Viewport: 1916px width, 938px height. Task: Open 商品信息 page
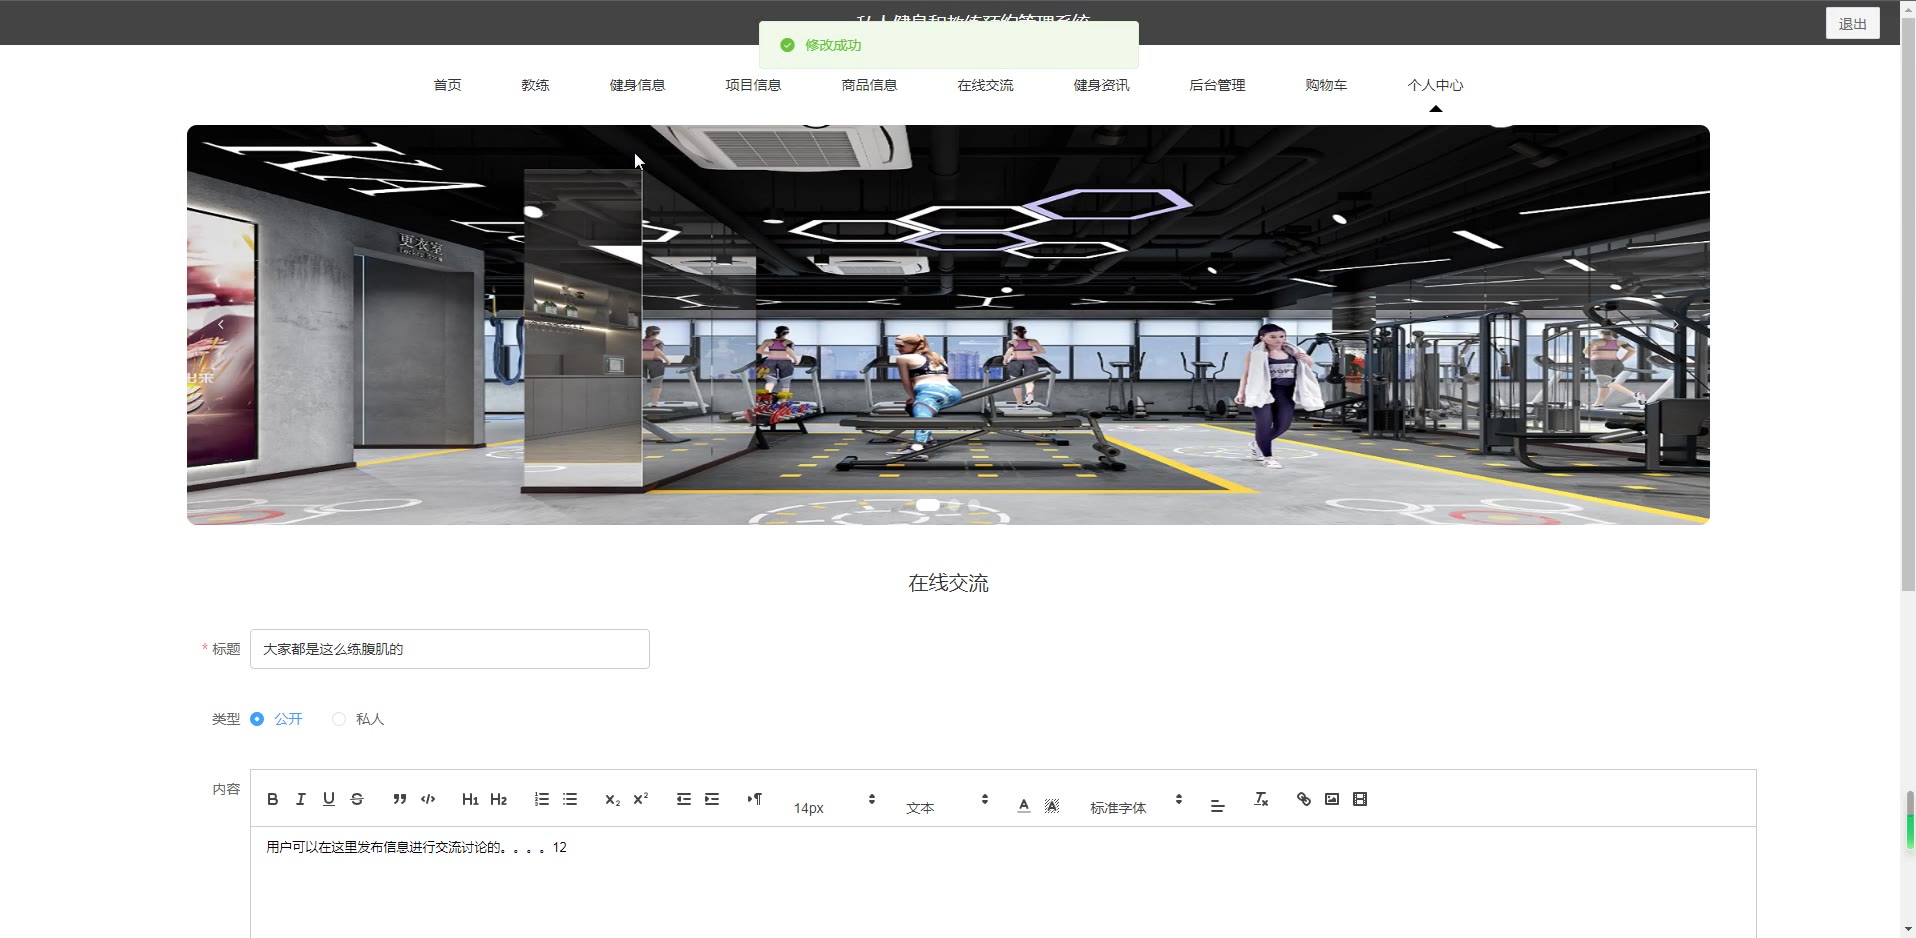869,85
